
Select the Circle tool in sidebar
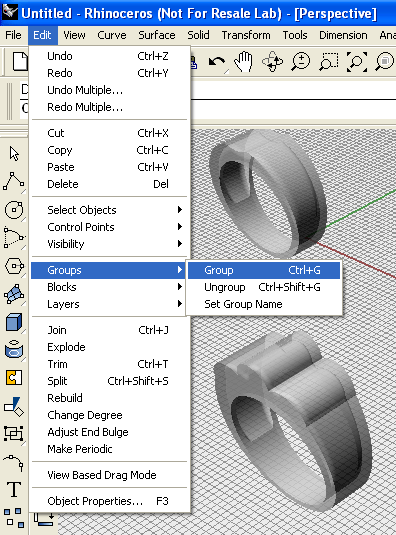(x=14, y=209)
